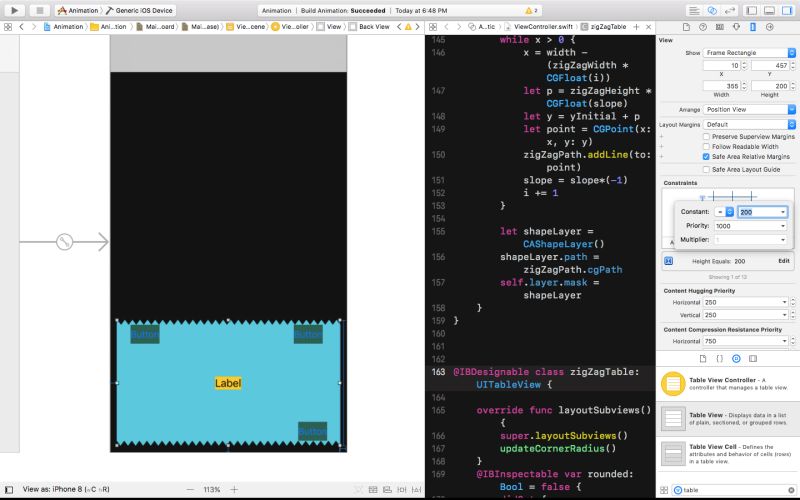Show the Attributes inspector

(x=736, y=27)
